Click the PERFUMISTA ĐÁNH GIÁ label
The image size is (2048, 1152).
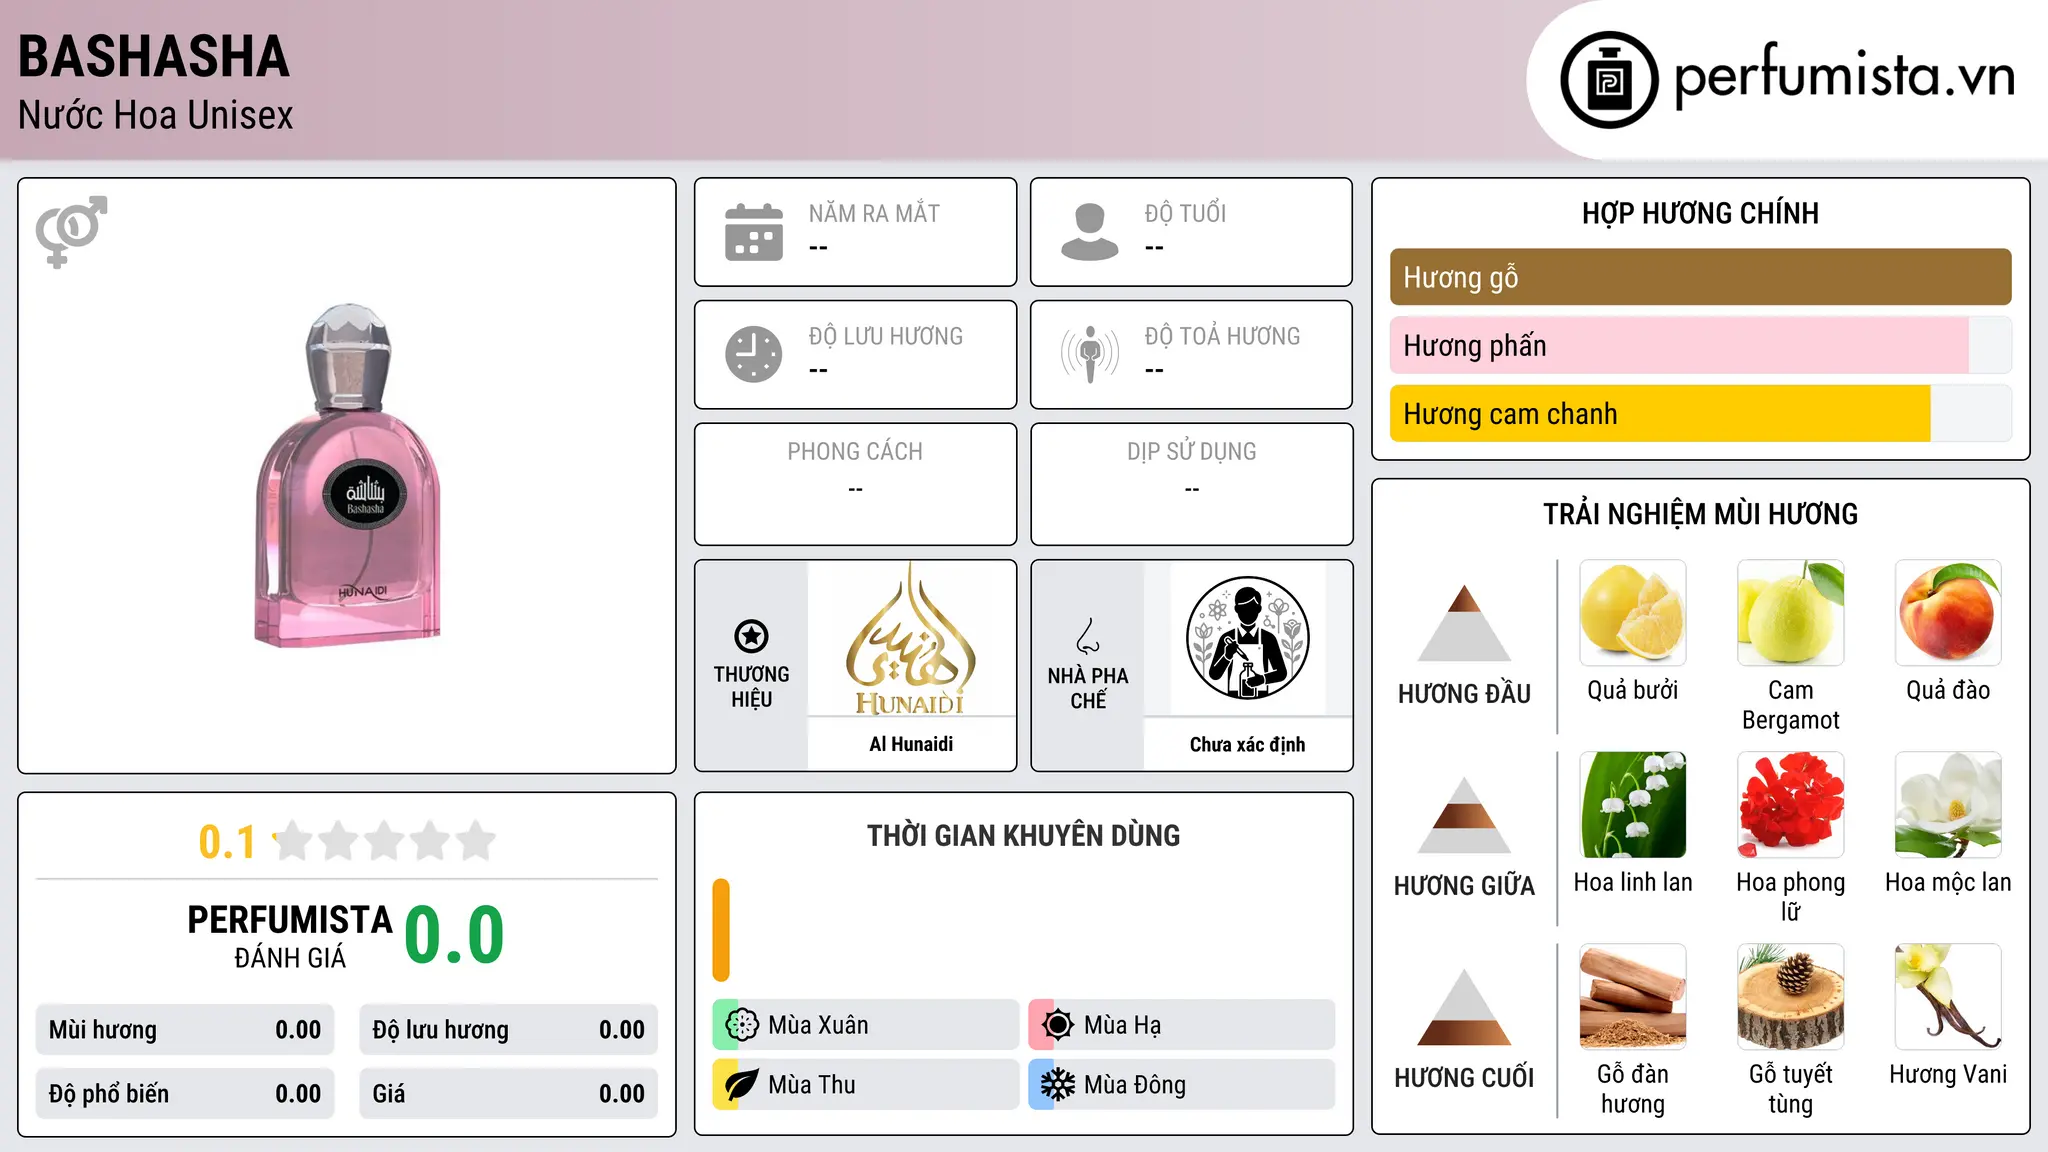(x=290, y=936)
